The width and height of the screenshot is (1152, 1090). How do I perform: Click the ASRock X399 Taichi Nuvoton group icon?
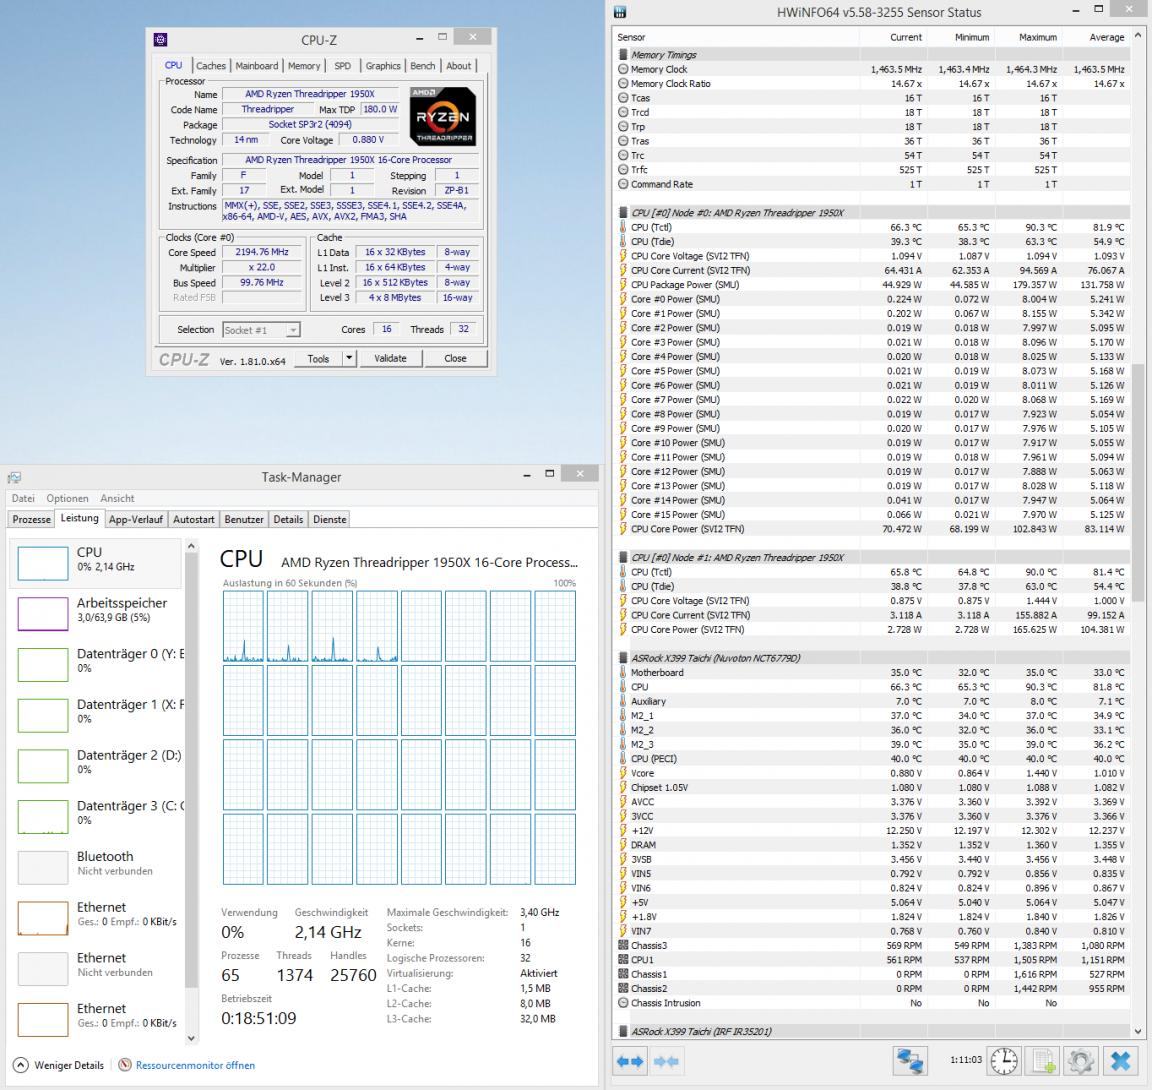(x=623, y=658)
